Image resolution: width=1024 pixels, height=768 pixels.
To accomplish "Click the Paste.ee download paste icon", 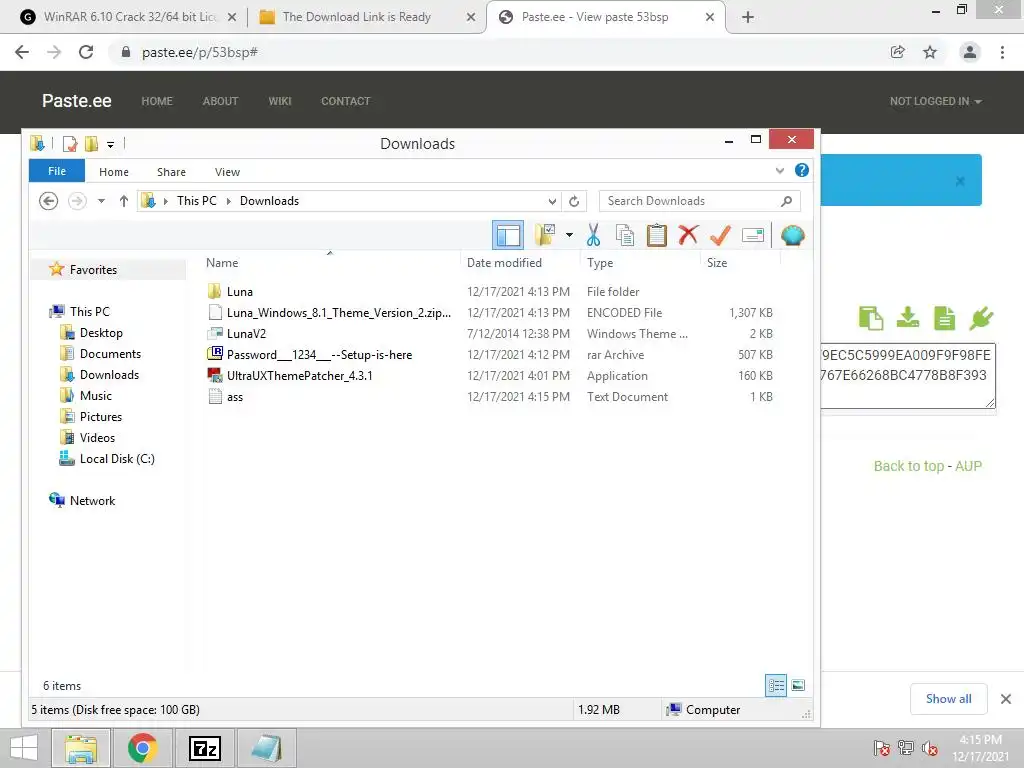I will tap(908, 317).
